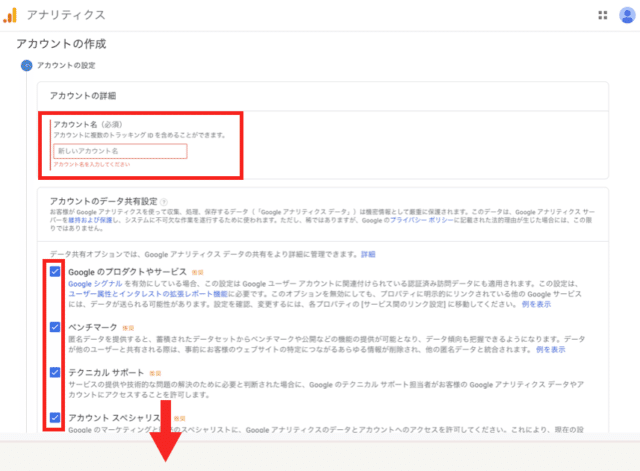
Task: Uncheck the ベンチマーク checkbox
Action: coord(55,327)
